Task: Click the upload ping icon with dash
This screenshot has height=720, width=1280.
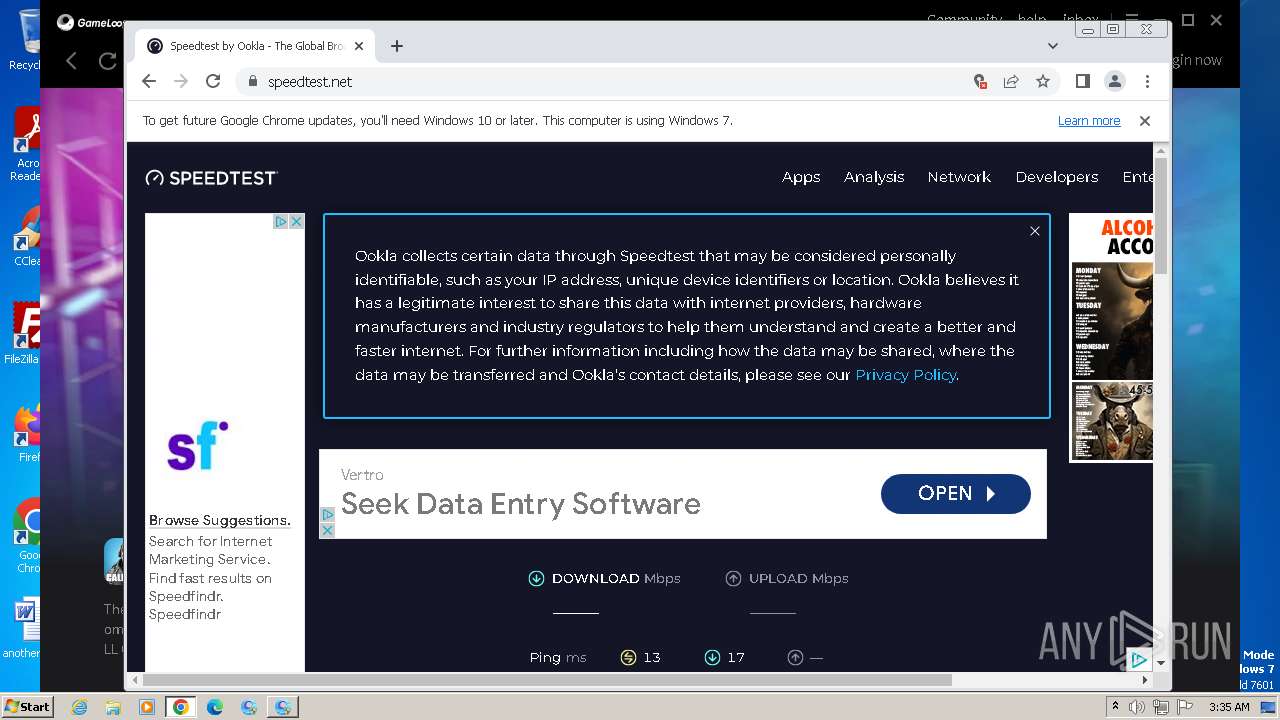Action: 795,657
